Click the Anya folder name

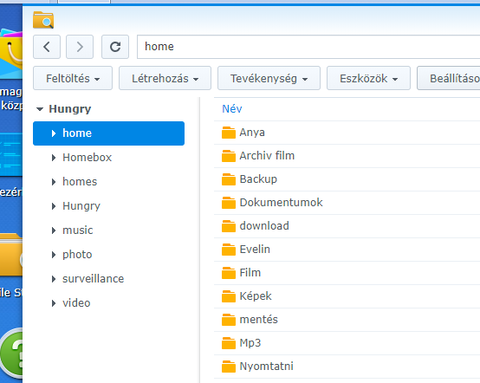[252, 132]
